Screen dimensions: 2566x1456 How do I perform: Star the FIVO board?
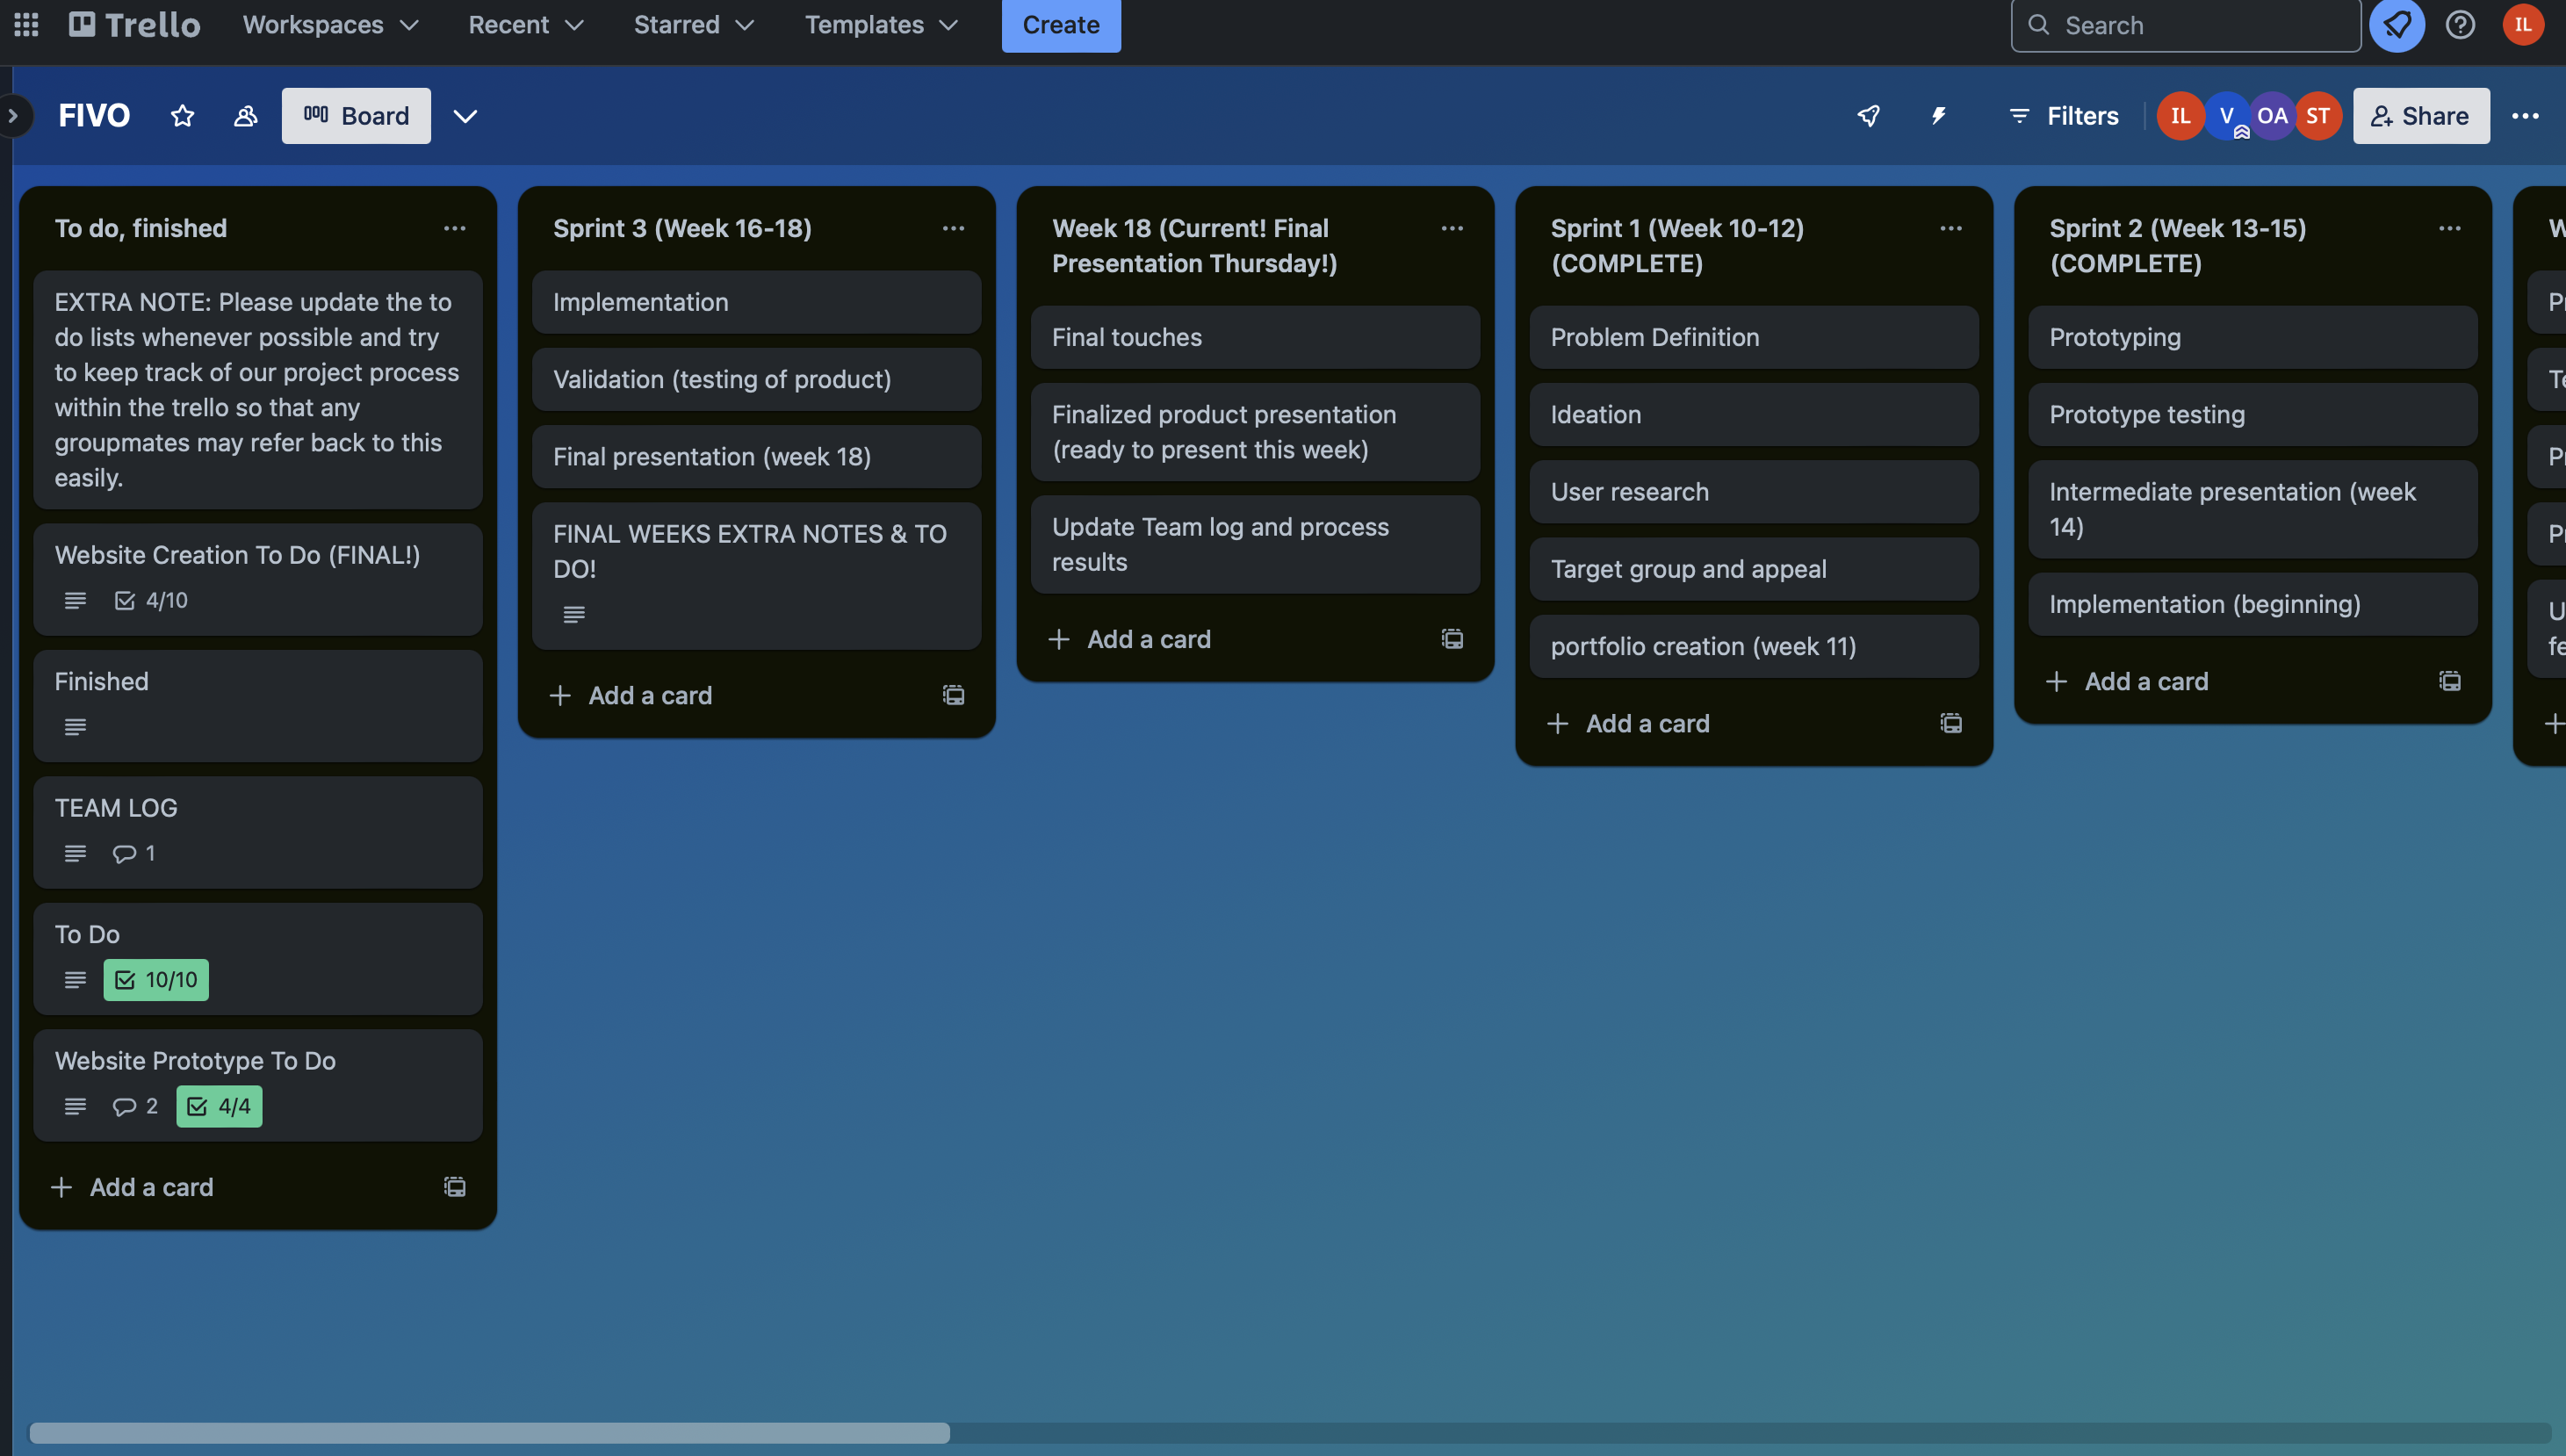[x=182, y=116]
